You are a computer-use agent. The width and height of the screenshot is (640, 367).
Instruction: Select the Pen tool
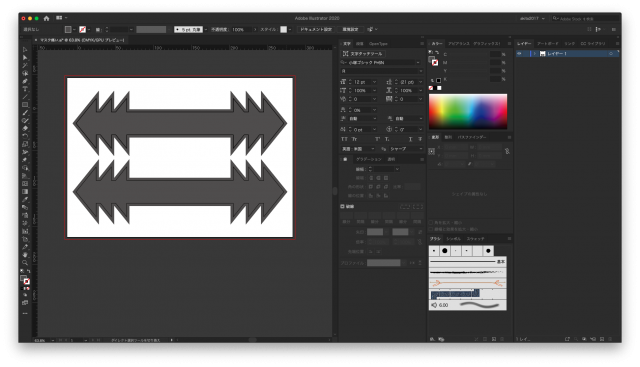coord(25,81)
